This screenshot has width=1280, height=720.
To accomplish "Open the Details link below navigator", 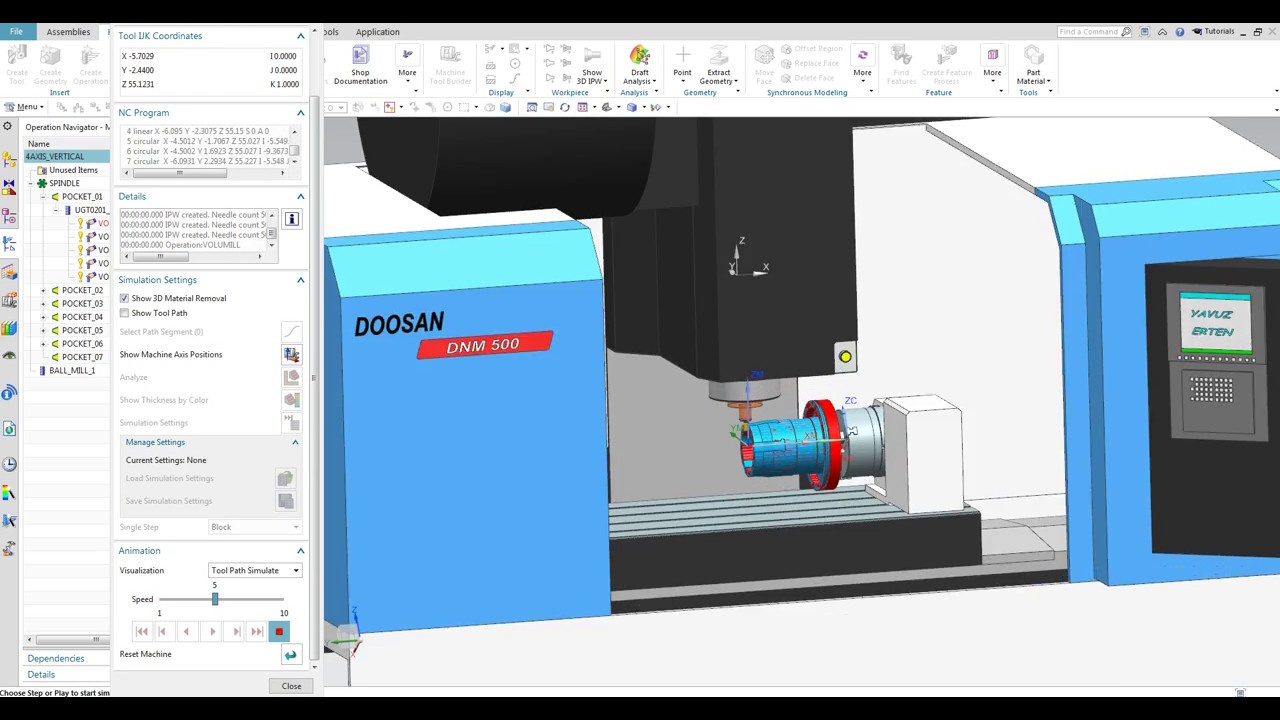I will [41, 675].
